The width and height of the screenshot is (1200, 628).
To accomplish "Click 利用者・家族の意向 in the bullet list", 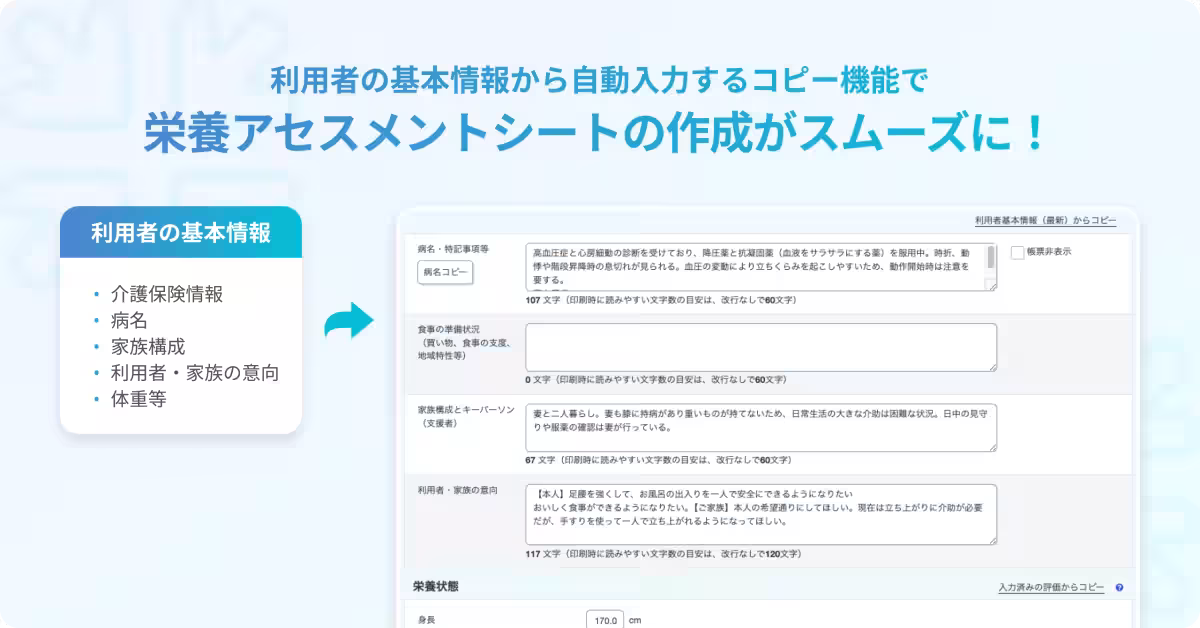I will click(x=194, y=373).
